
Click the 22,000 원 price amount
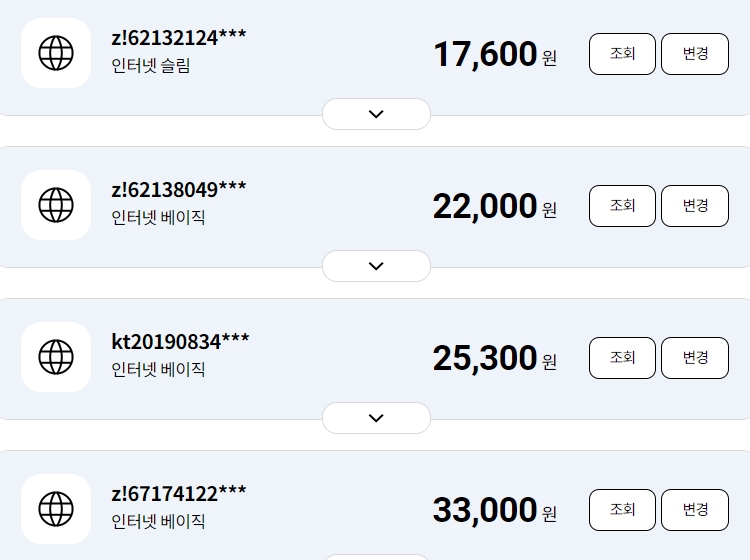coord(494,206)
